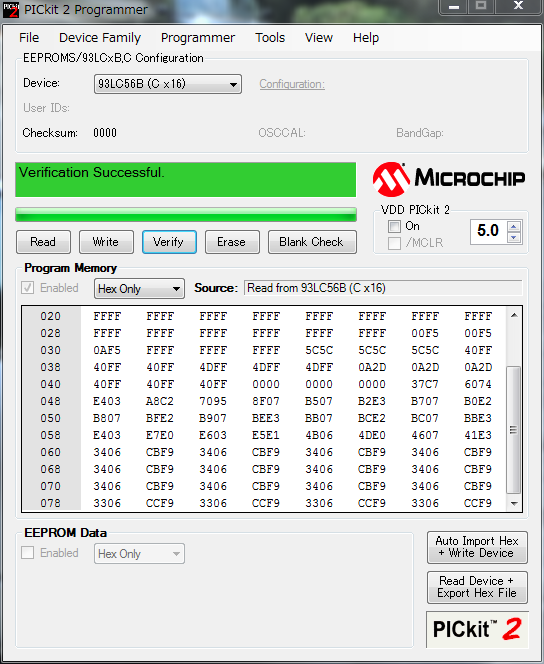The image size is (544, 664).
Task: Increase VDD voltage with up arrow
Action: (x=514, y=227)
